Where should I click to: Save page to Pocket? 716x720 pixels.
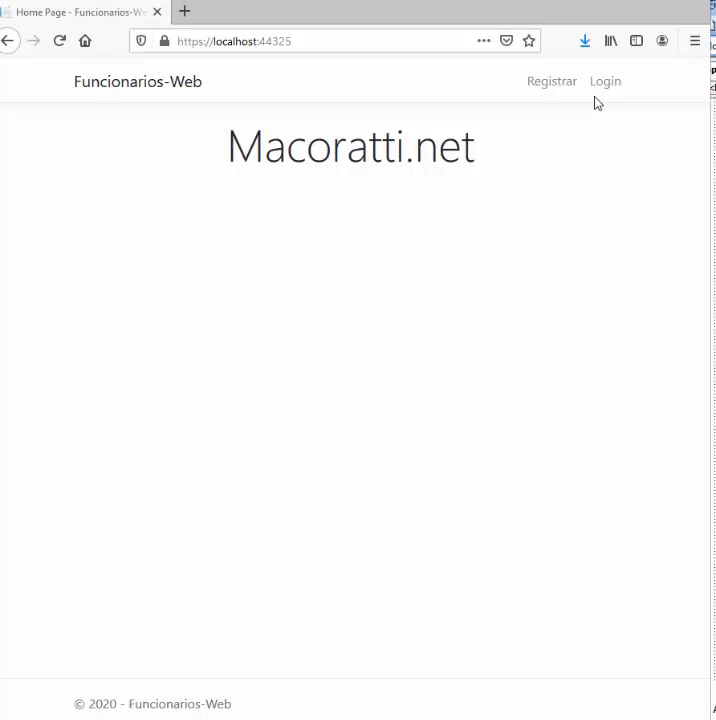coord(506,41)
